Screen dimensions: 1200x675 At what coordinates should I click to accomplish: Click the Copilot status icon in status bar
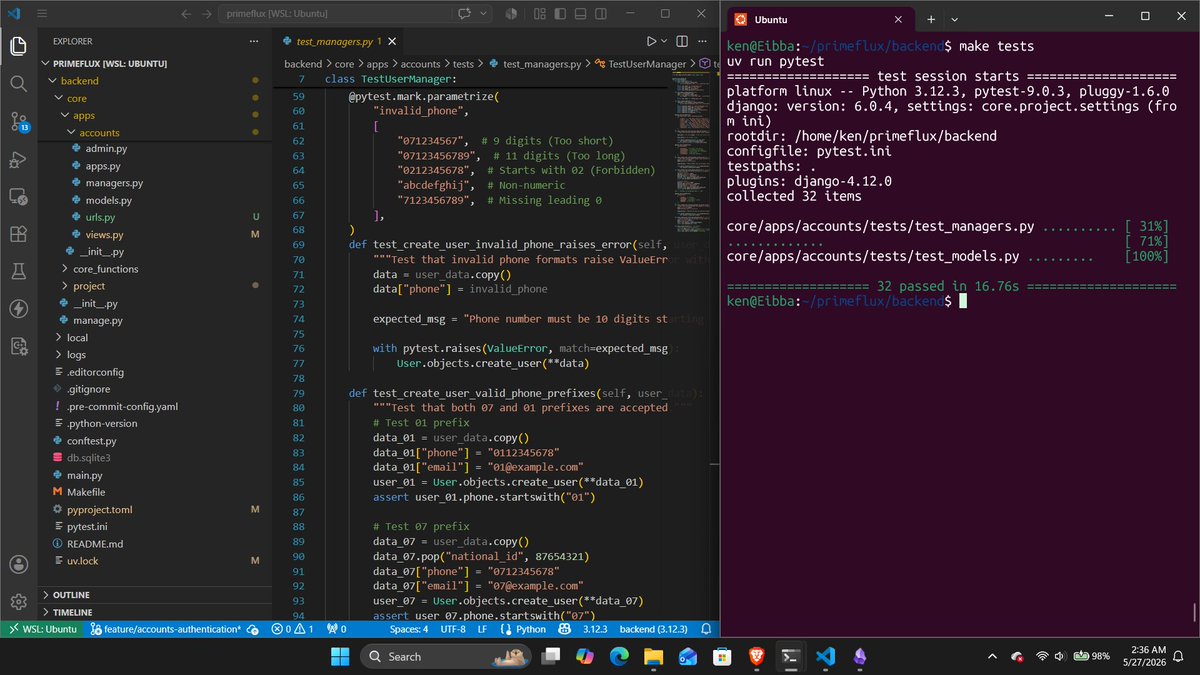[x=564, y=629]
